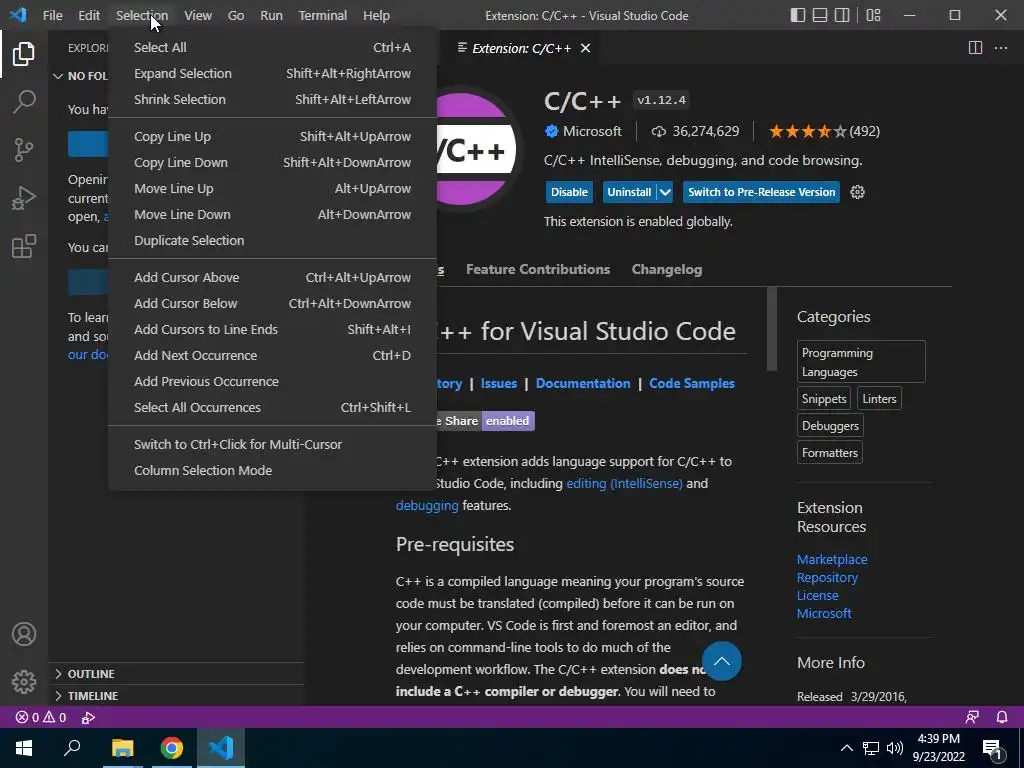Split the editor right

click(x=975, y=48)
